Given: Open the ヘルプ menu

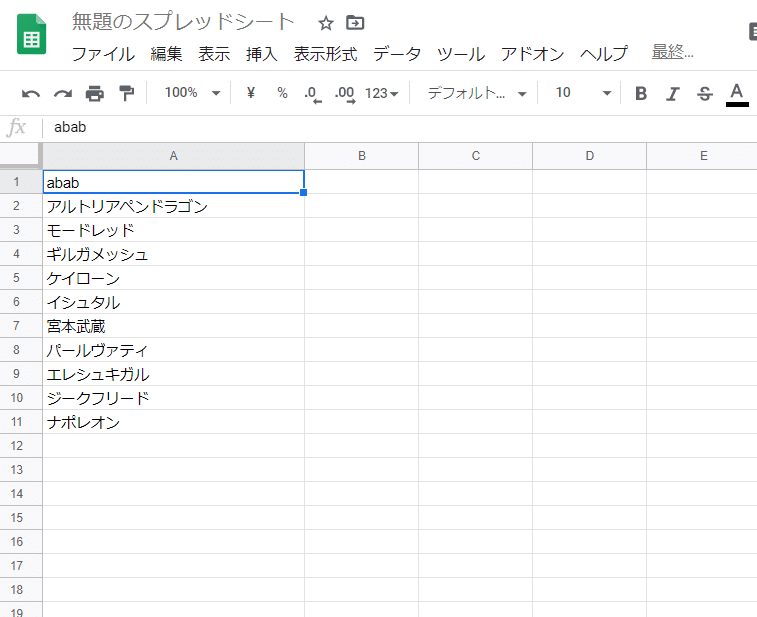Looking at the screenshot, I should 603,54.
